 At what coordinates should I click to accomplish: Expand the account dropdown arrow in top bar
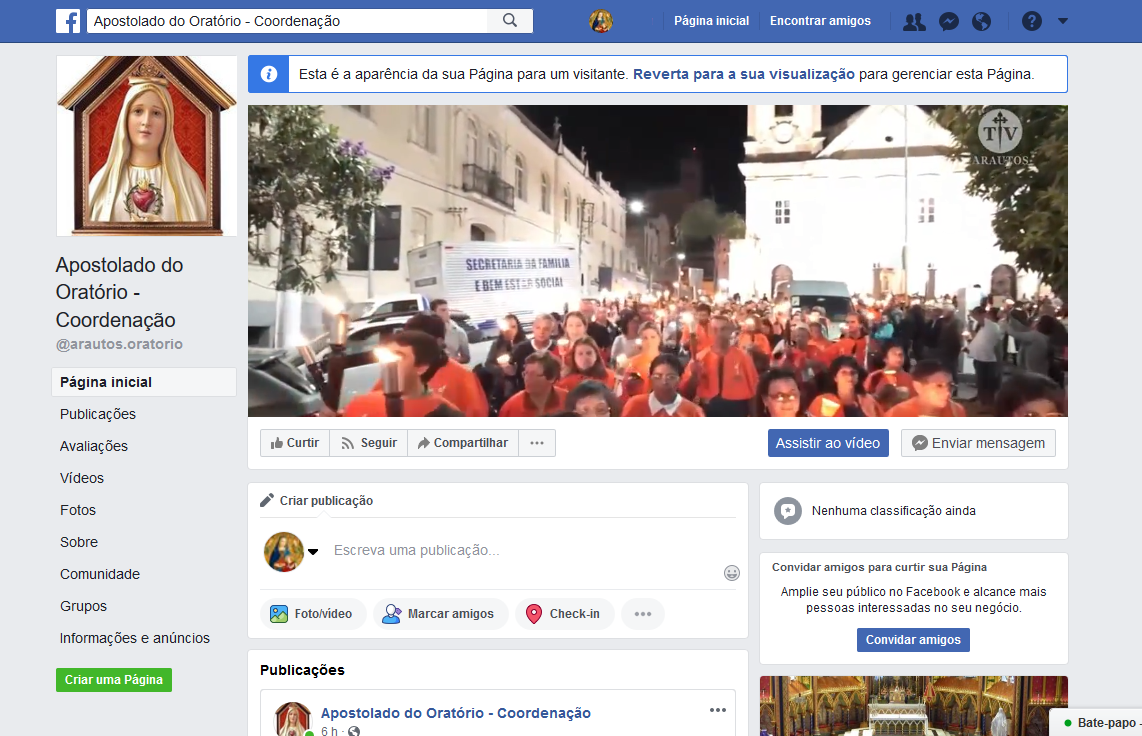[1063, 21]
